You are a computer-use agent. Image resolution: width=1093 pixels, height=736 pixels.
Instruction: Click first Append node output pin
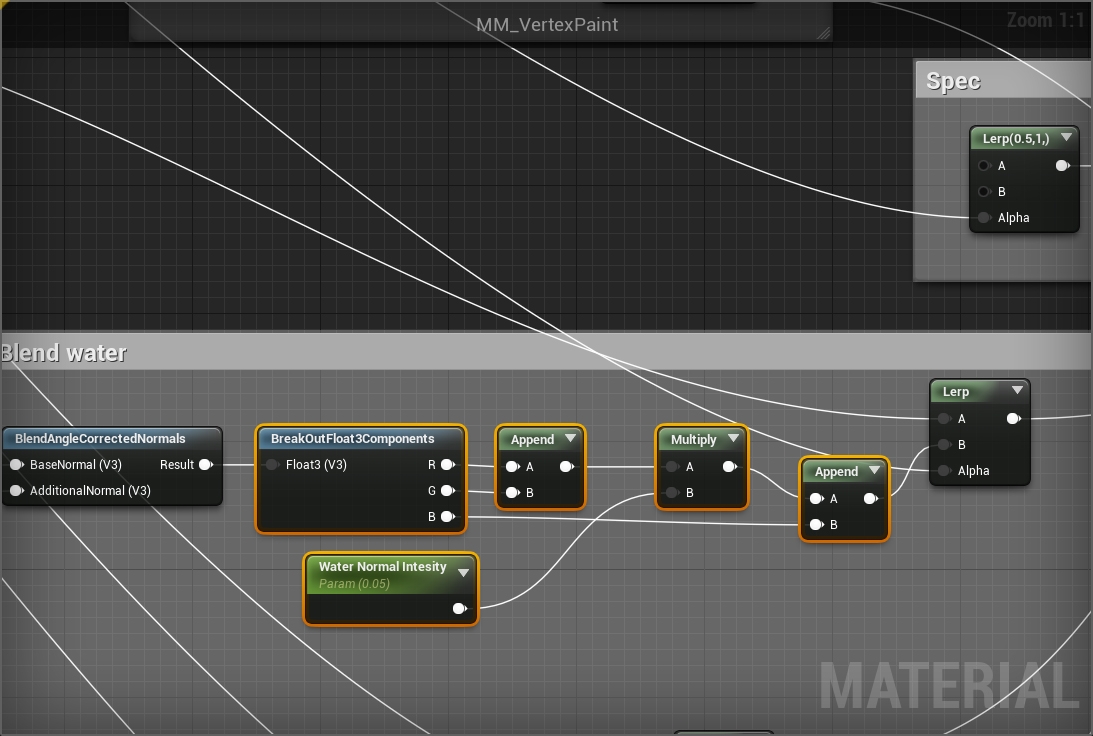tap(567, 467)
